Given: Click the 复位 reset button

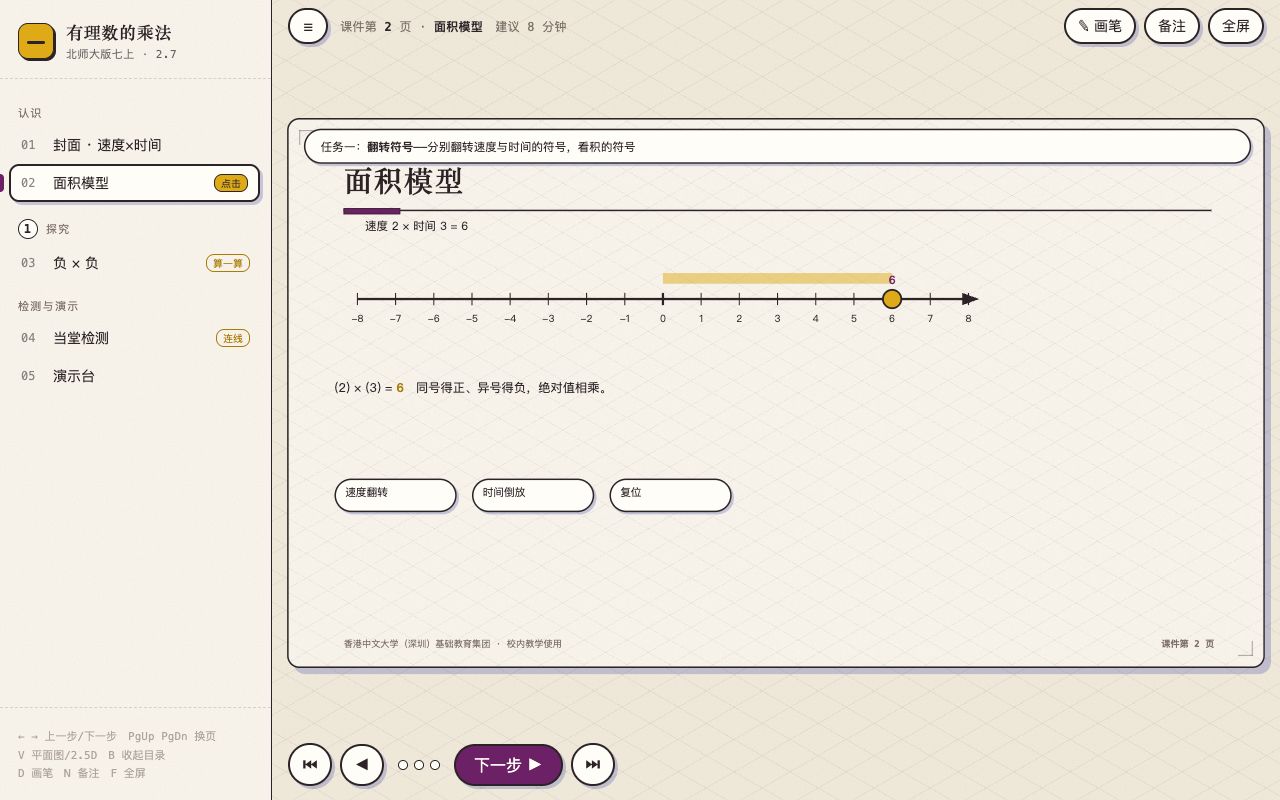Looking at the screenshot, I should pos(670,495).
